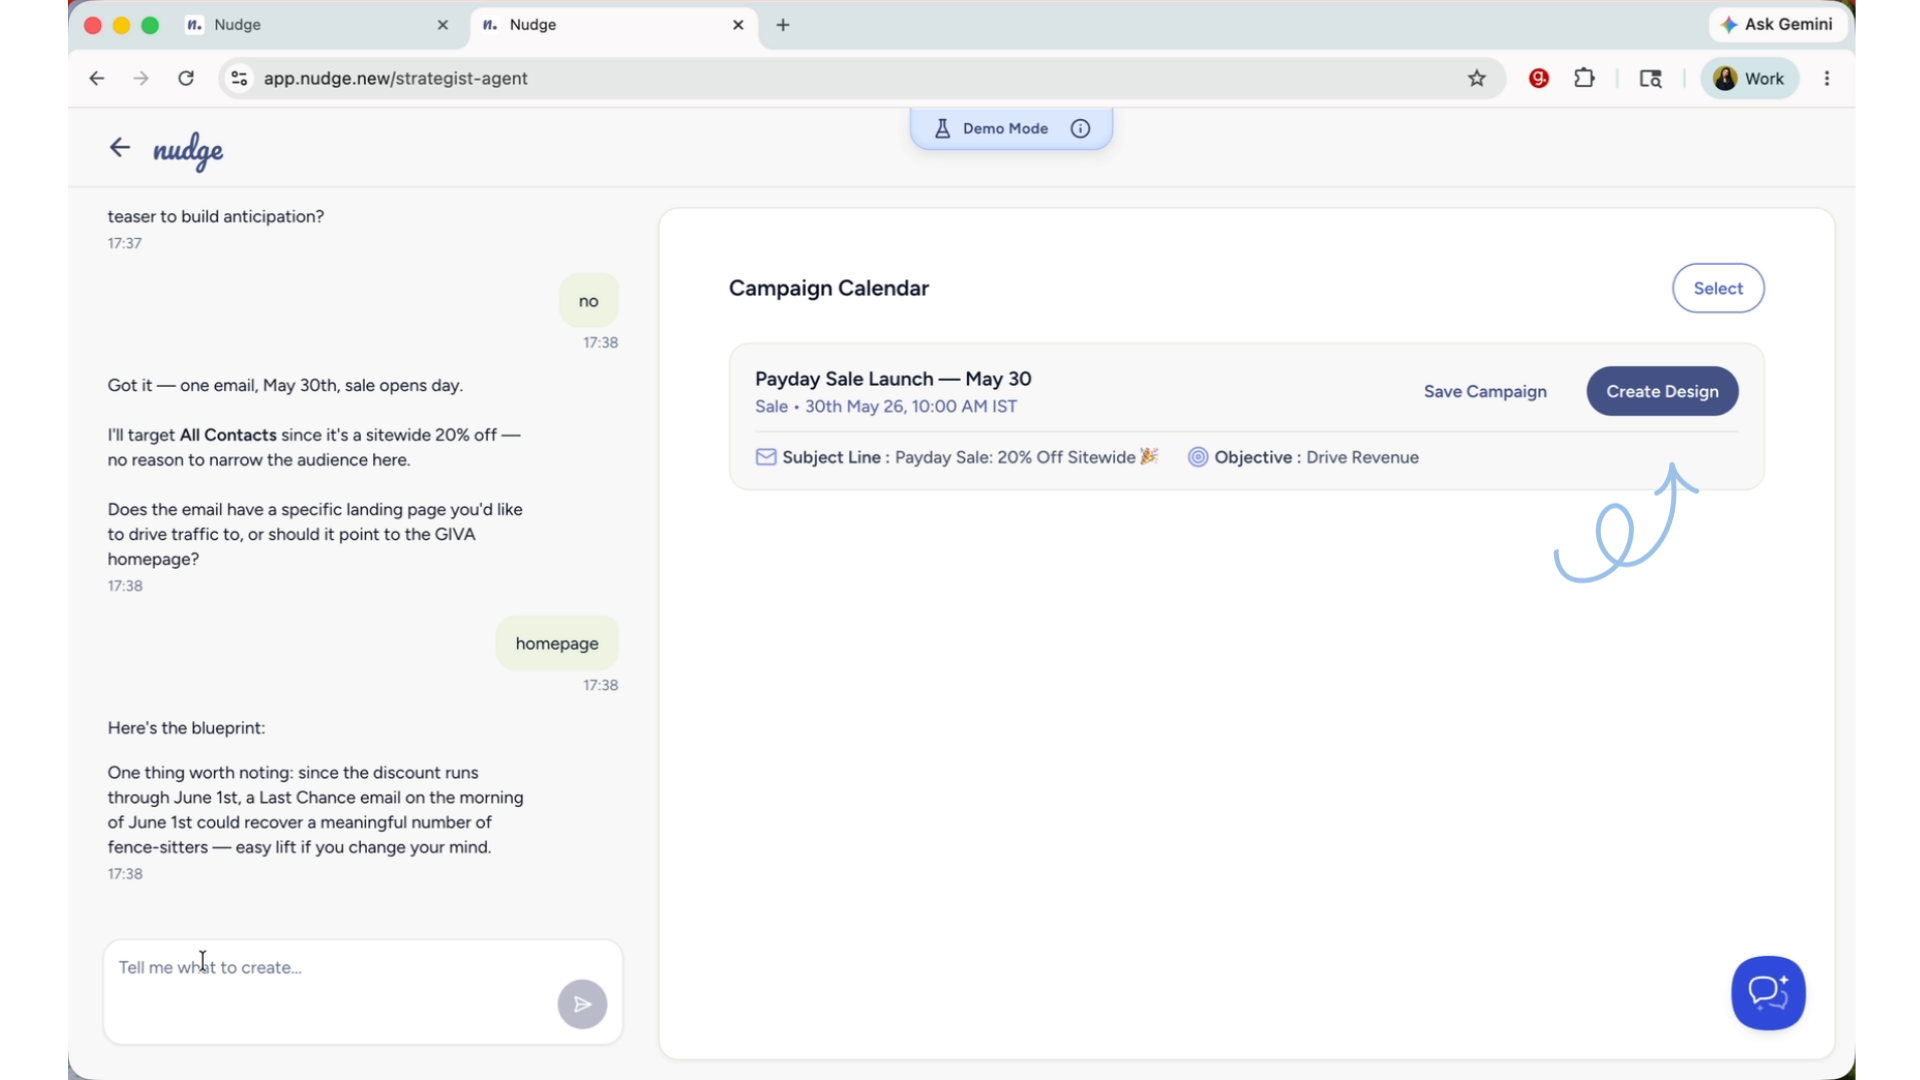
Task: Open Chrome's three-dot menu
Action: 1827,78
